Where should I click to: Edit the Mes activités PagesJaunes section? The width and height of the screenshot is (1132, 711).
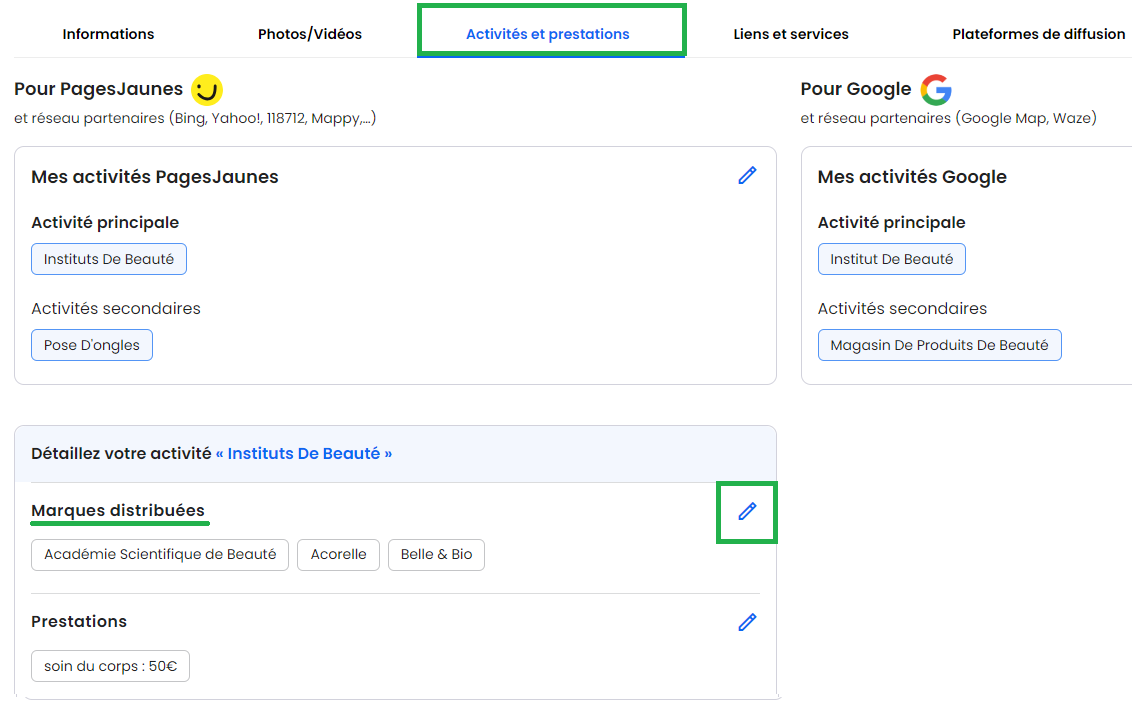[747, 175]
